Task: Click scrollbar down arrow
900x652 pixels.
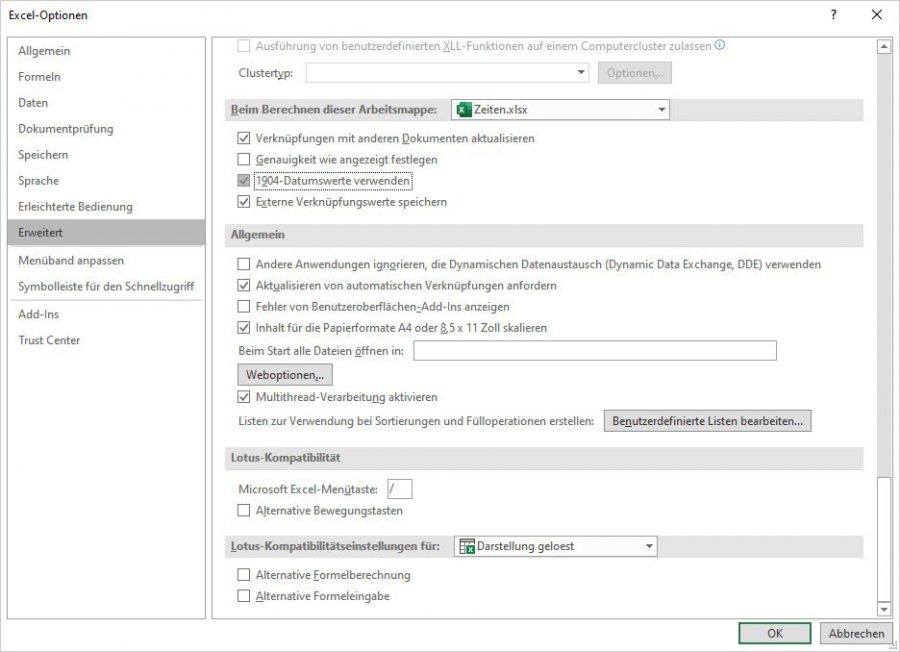Action: click(883, 609)
